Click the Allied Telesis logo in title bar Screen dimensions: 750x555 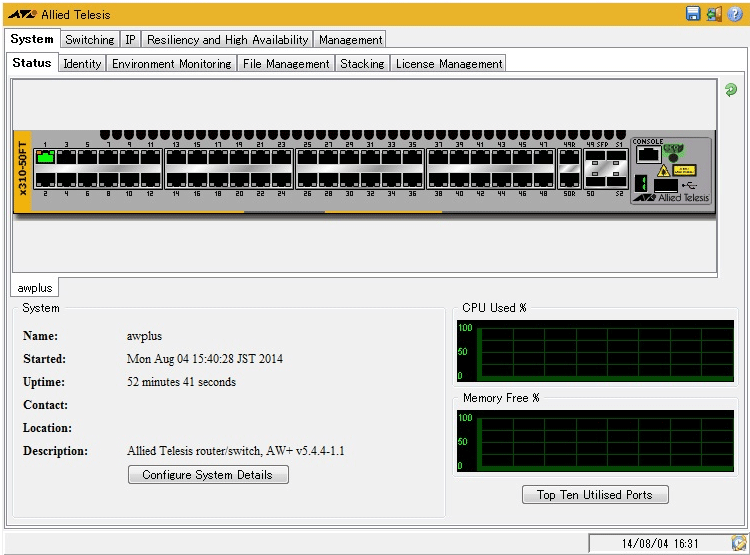tap(22, 14)
